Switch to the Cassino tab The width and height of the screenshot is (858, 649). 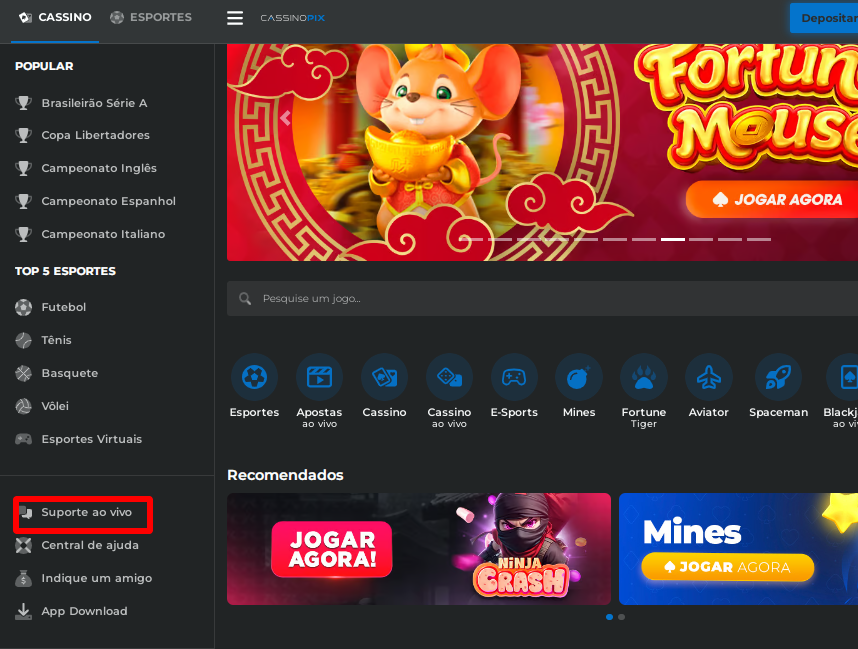(55, 17)
